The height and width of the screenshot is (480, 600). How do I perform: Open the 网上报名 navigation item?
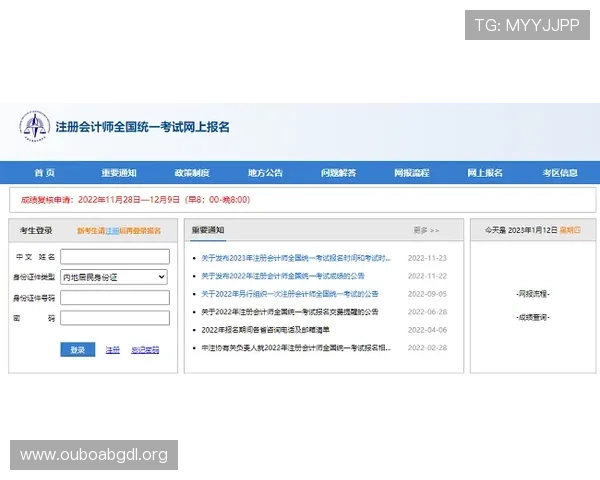485,173
